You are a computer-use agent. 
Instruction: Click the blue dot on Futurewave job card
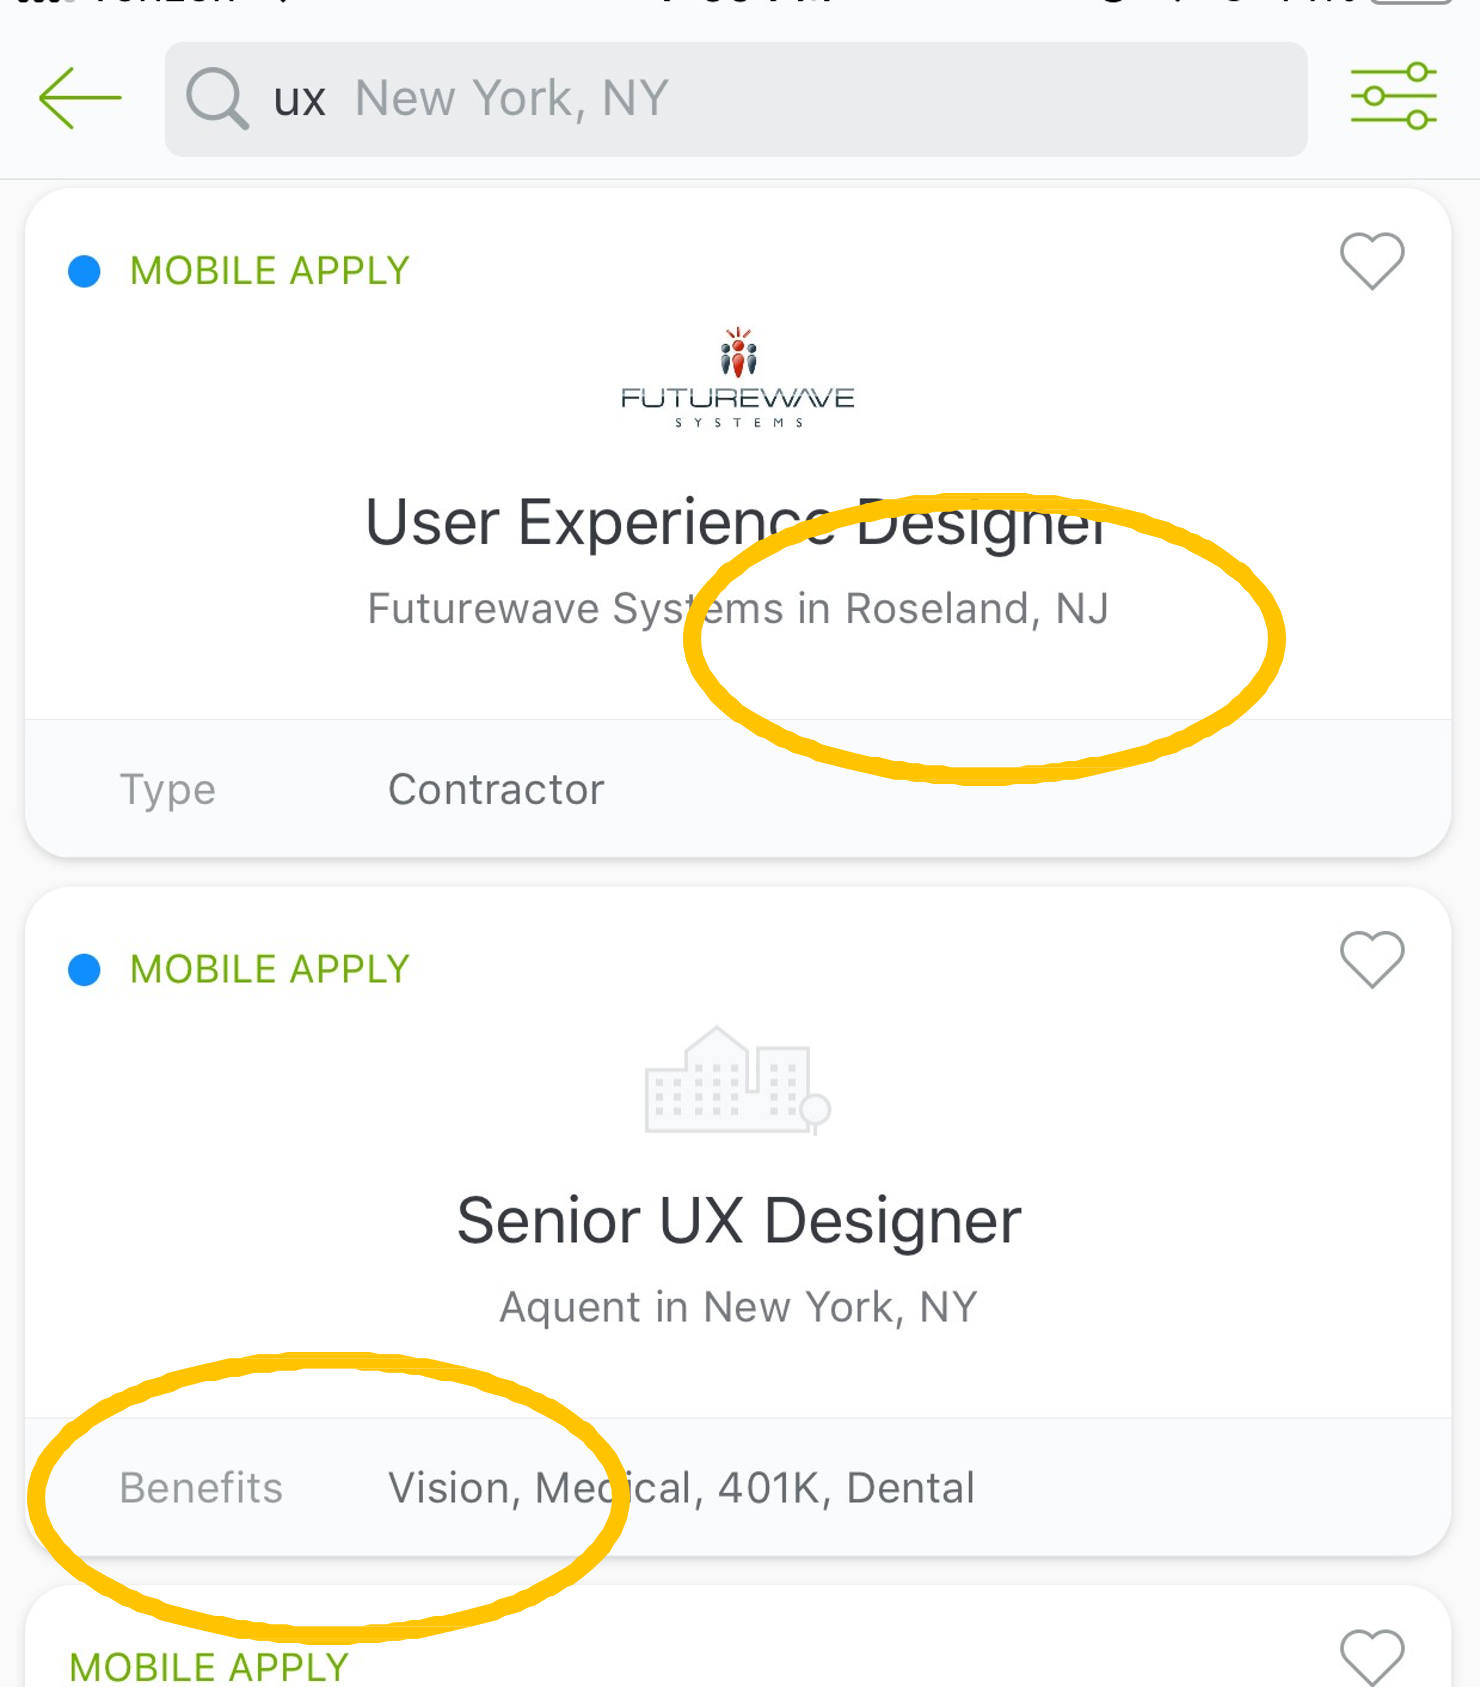click(x=85, y=271)
